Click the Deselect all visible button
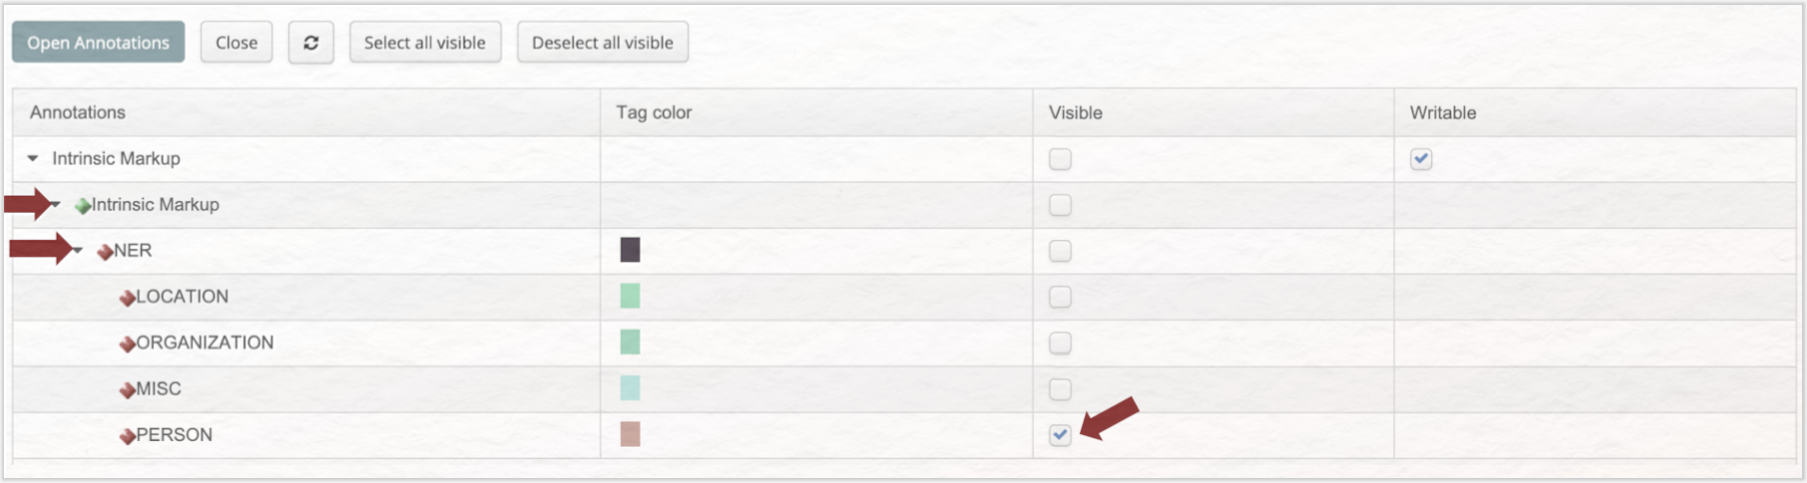The image size is (1807, 483). (x=603, y=43)
